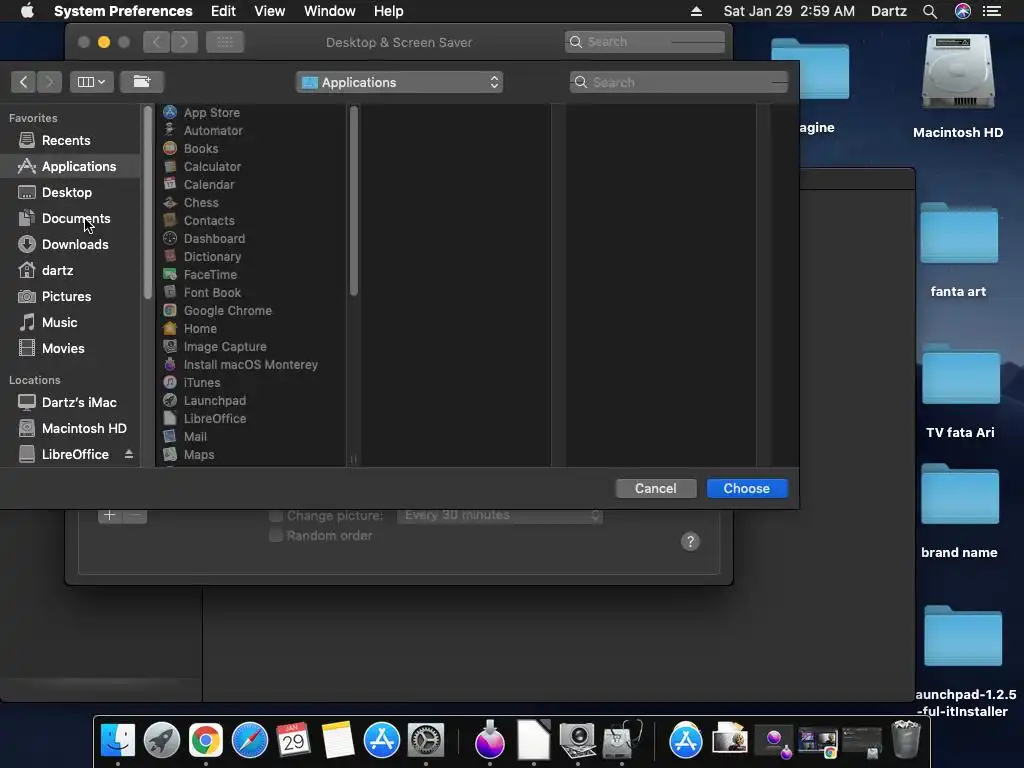This screenshot has width=1024, height=768.
Task: Open Notes in the Dock
Action: pyautogui.click(x=338, y=741)
